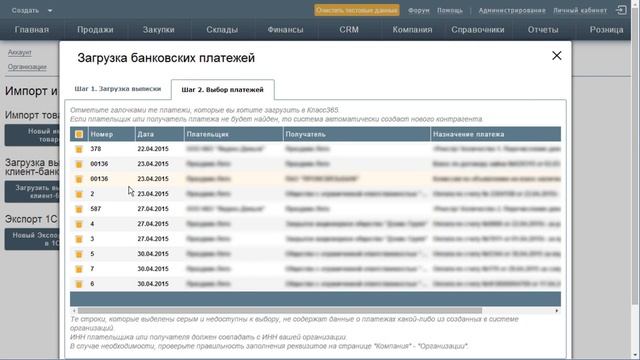Toggle checkbox for highlighted 00136 payment row
Image resolution: width=640 pixels, height=360 pixels.
click(79, 179)
